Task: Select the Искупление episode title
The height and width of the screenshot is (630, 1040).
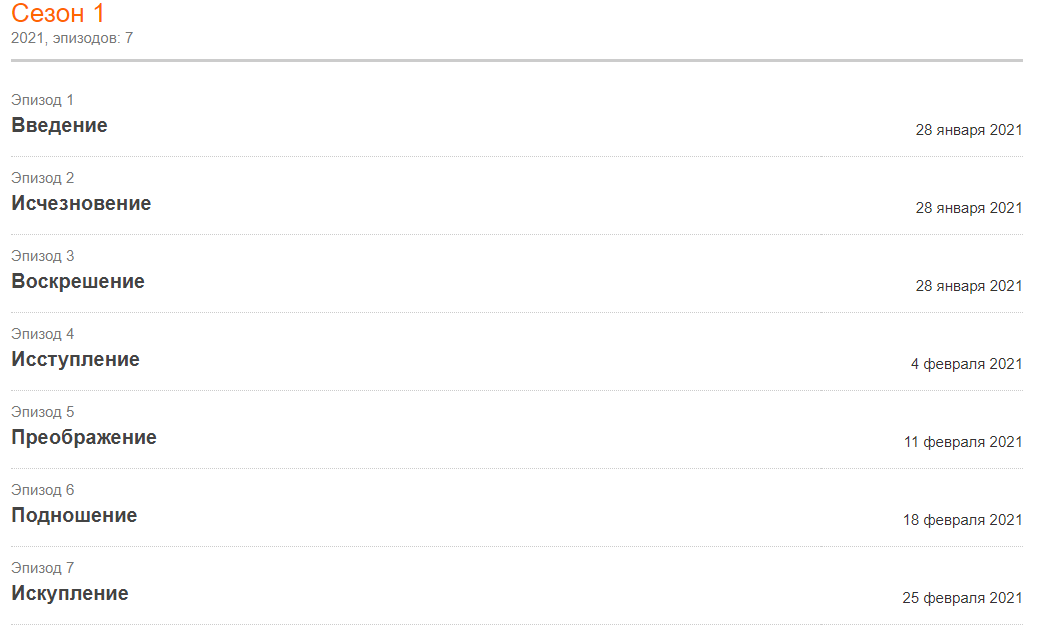Action: click(x=70, y=594)
